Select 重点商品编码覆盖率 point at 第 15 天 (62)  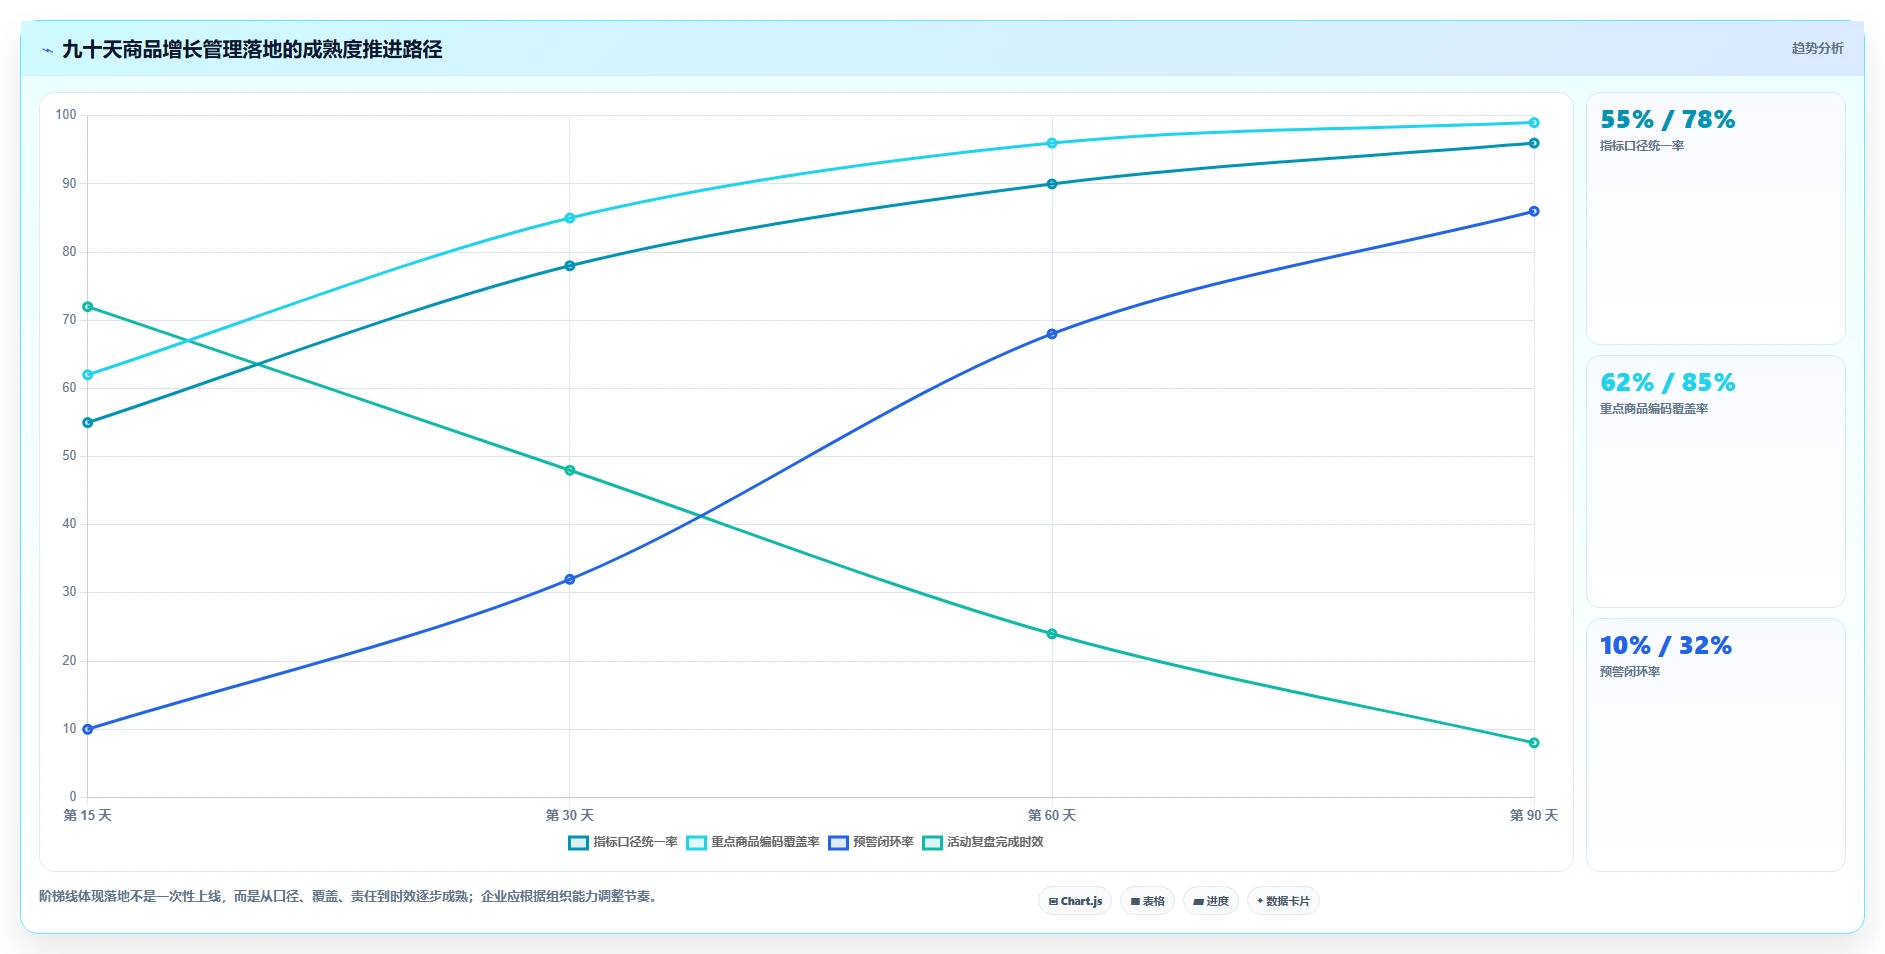pyautogui.click(x=88, y=375)
